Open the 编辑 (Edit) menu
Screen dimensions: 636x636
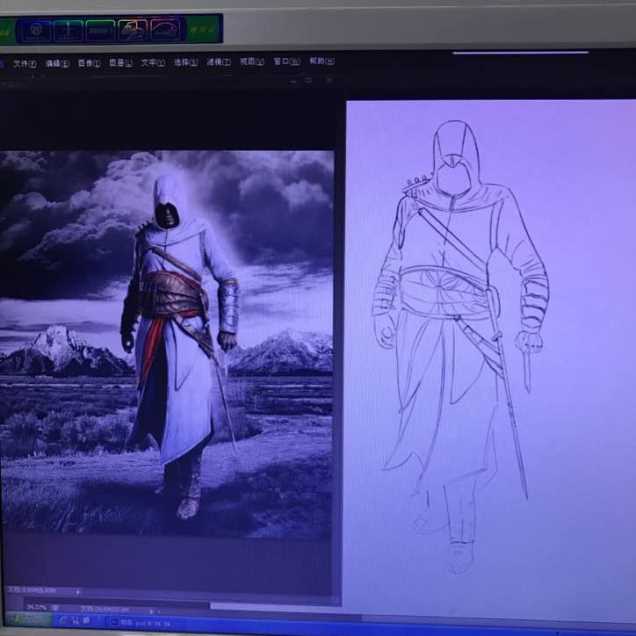click(57, 64)
